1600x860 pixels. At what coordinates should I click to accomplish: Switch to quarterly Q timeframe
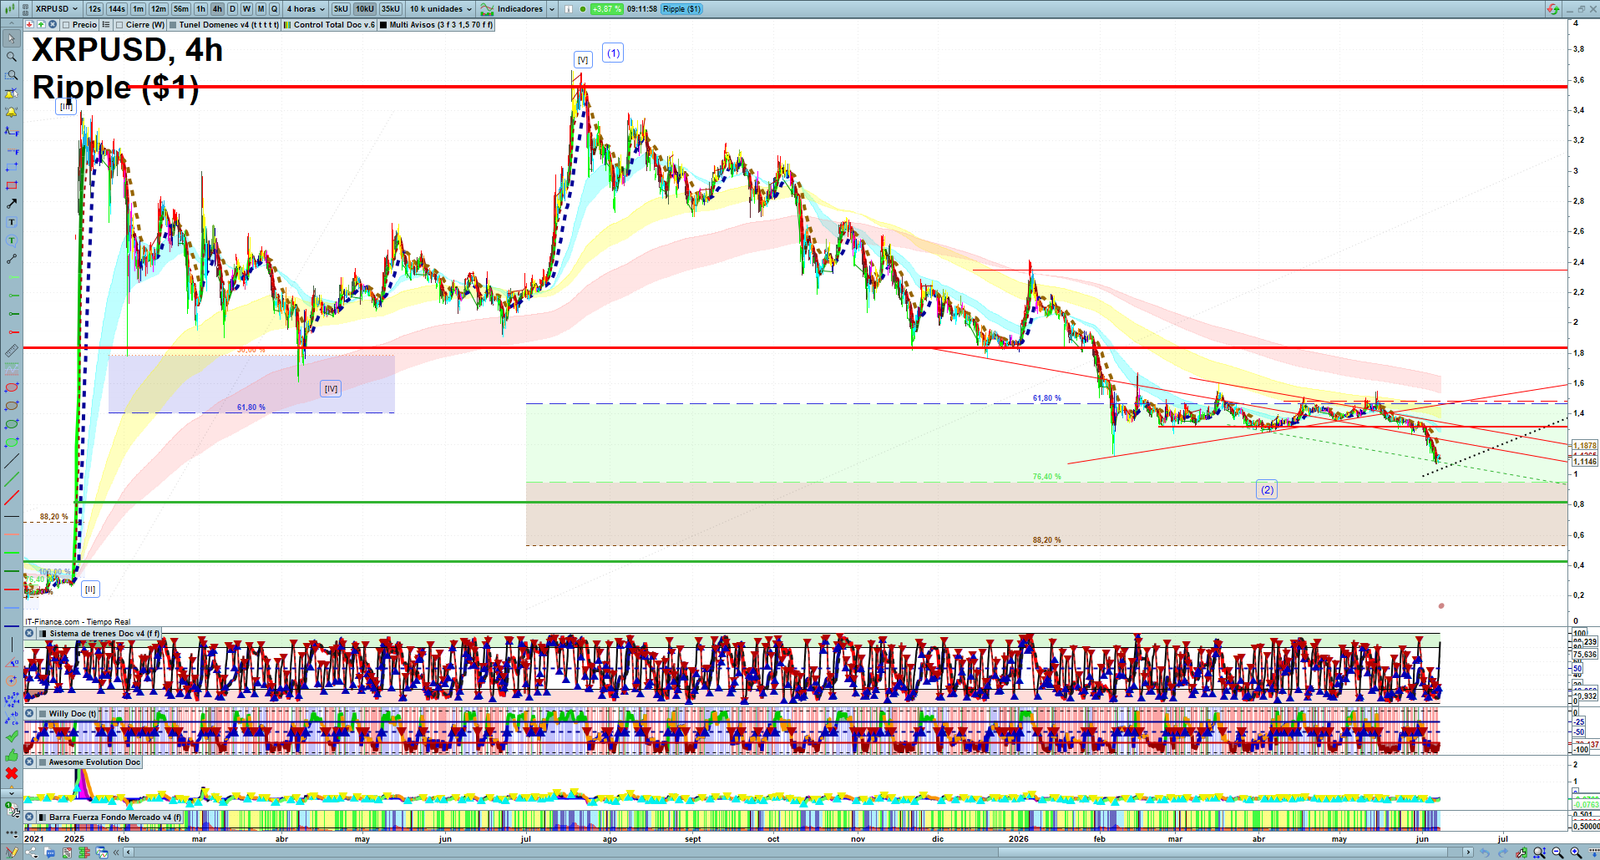pos(274,9)
